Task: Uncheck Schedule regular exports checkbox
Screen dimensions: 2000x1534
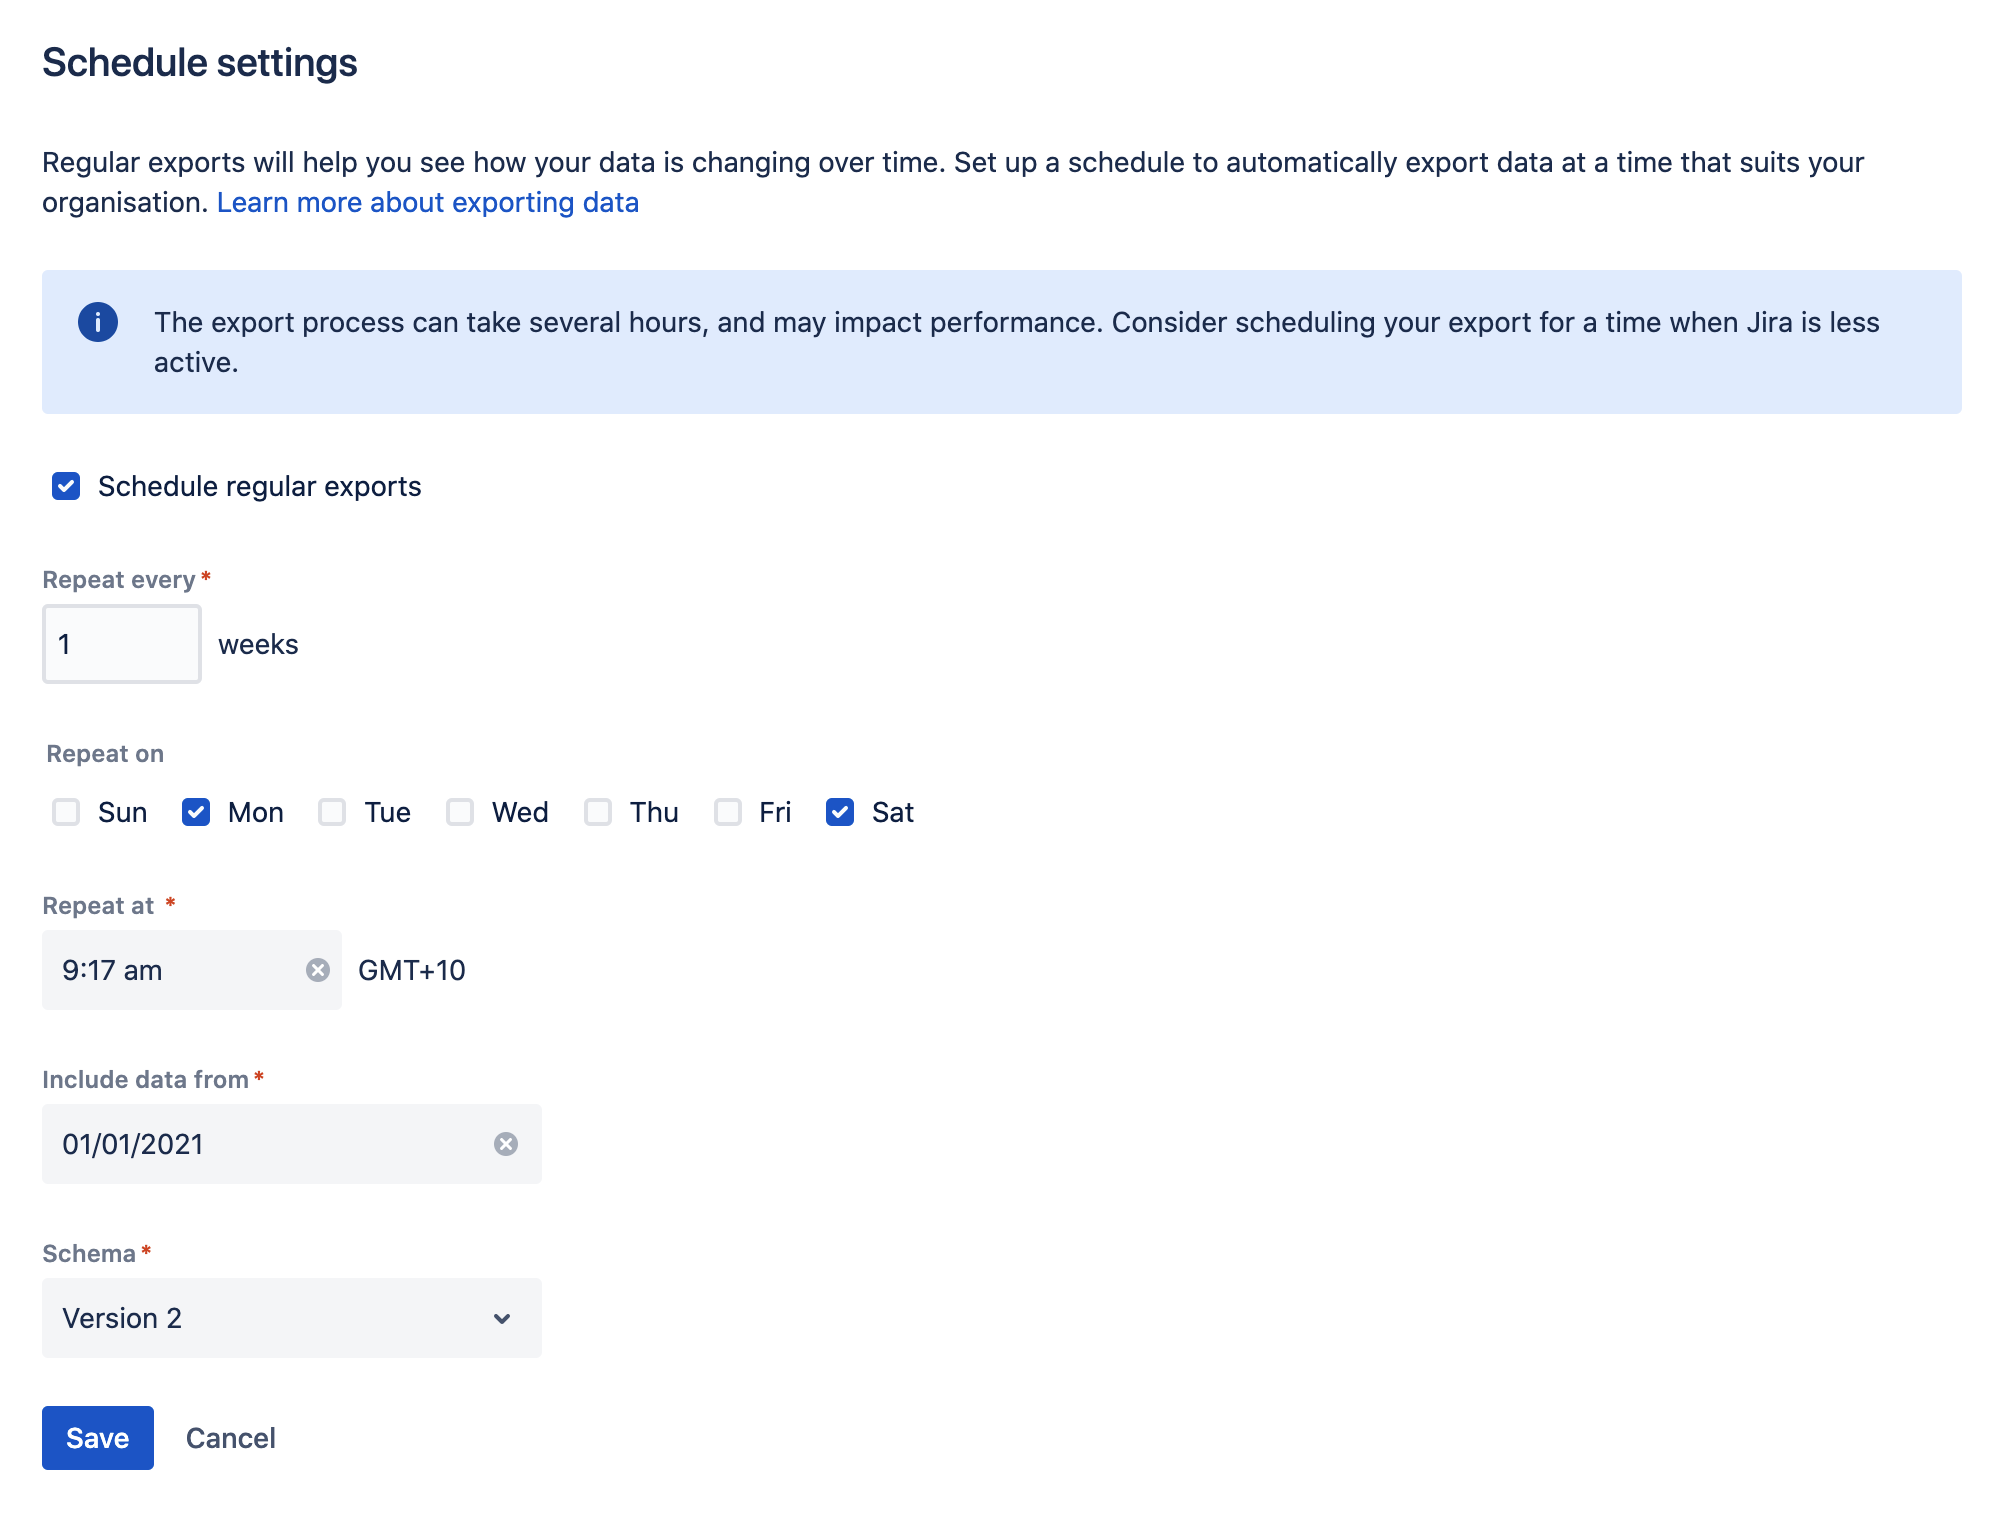Action: [66, 487]
